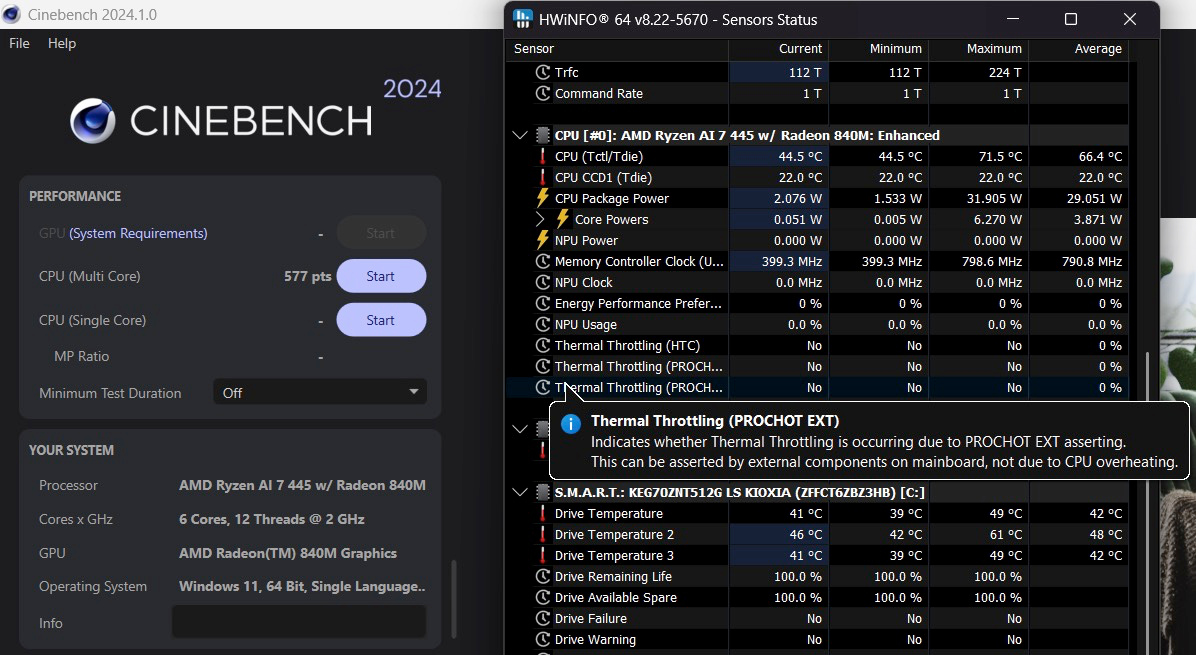The width and height of the screenshot is (1196, 655).
Task: Click the Processor AMD Ryzen AI 7 445 value
Action: pos(302,485)
